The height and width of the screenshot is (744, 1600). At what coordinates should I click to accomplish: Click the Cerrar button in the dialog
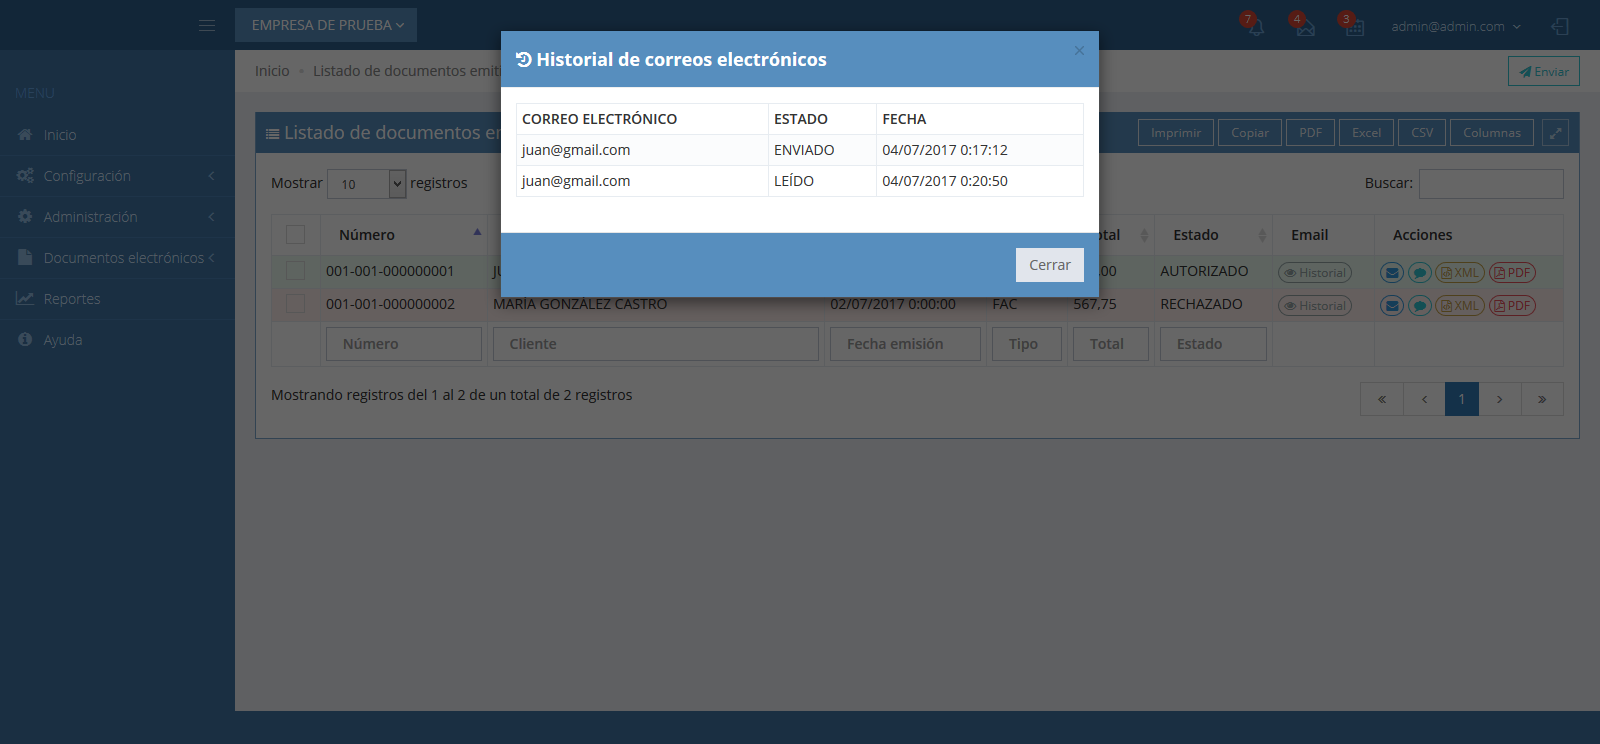1049,265
